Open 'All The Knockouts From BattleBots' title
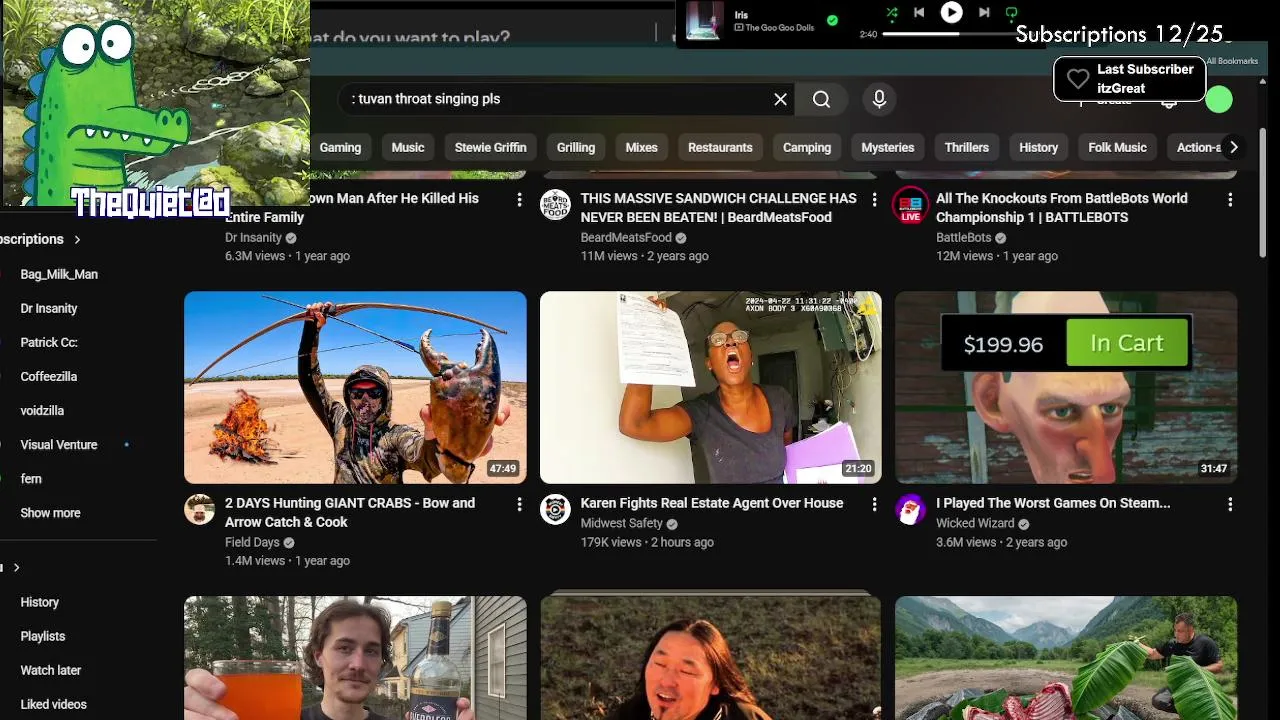Image resolution: width=1280 pixels, height=720 pixels. pyautogui.click(x=1062, y=207)
